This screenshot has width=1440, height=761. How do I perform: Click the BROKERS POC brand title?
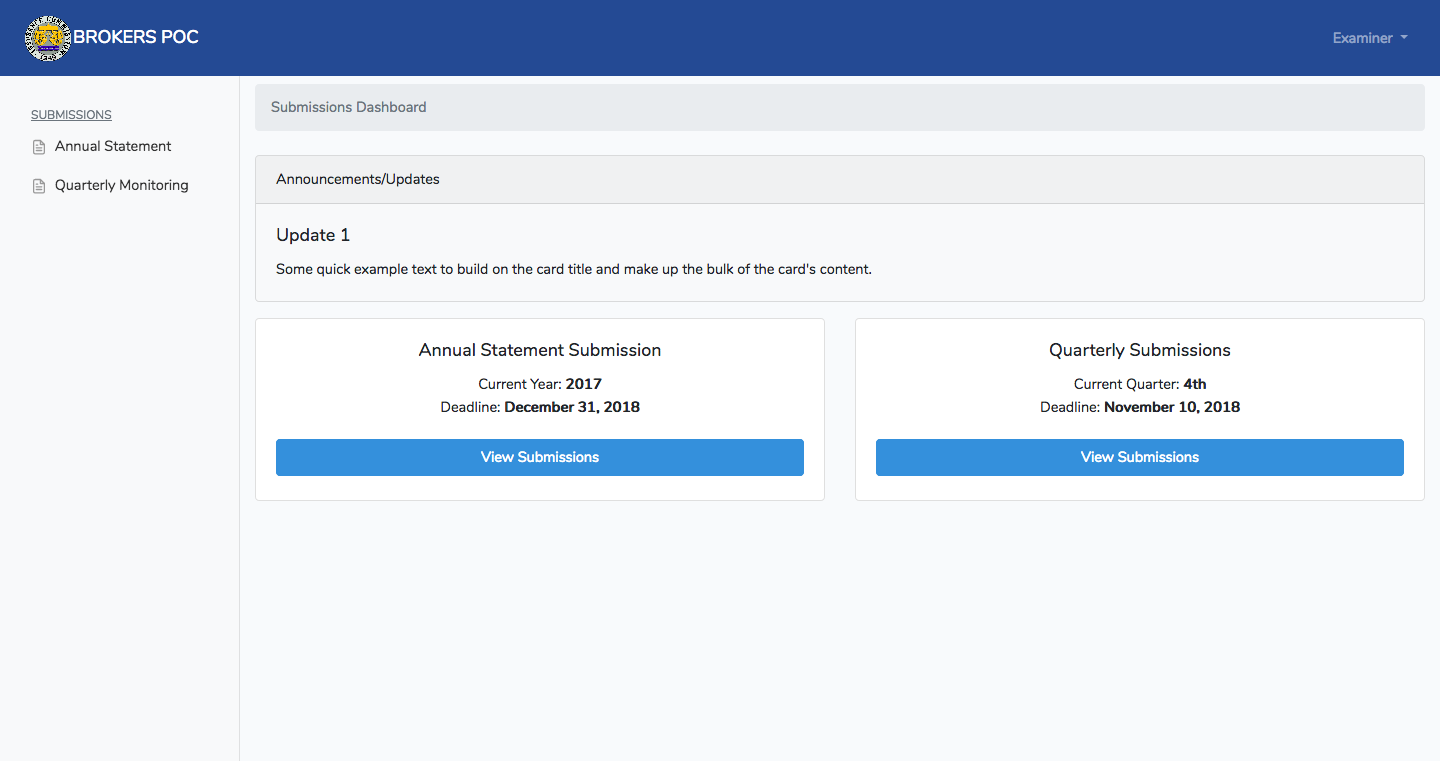136,37
